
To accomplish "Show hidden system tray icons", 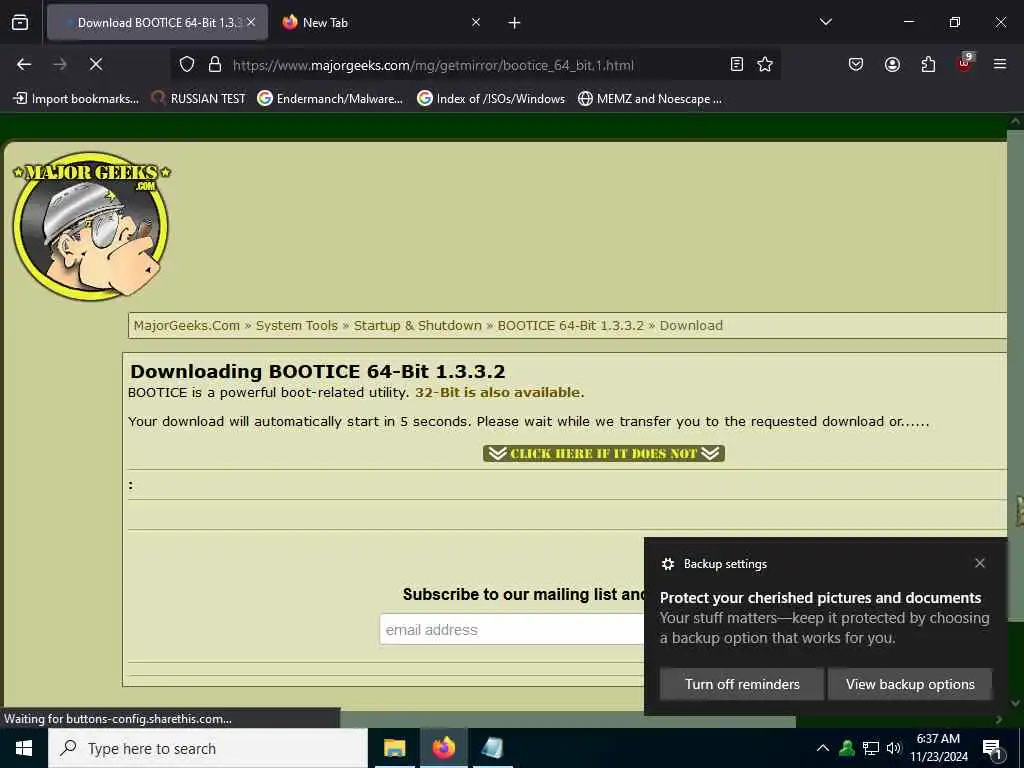I will pos(823,748).
